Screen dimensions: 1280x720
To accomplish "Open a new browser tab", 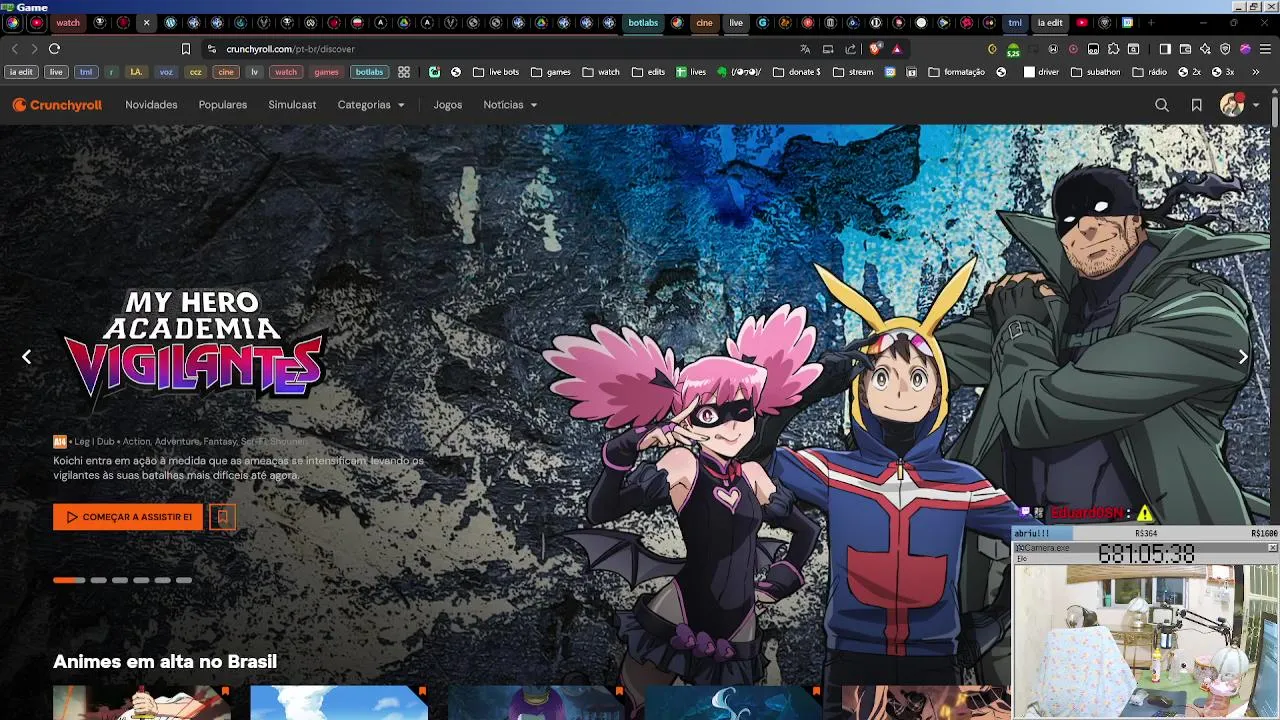I will point(1151,22).
